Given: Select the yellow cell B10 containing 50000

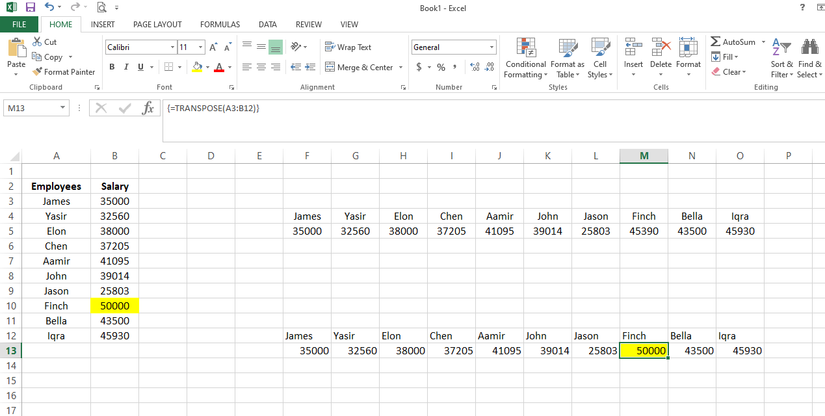Looking at the screenshot, I should (x=115, y=305).
